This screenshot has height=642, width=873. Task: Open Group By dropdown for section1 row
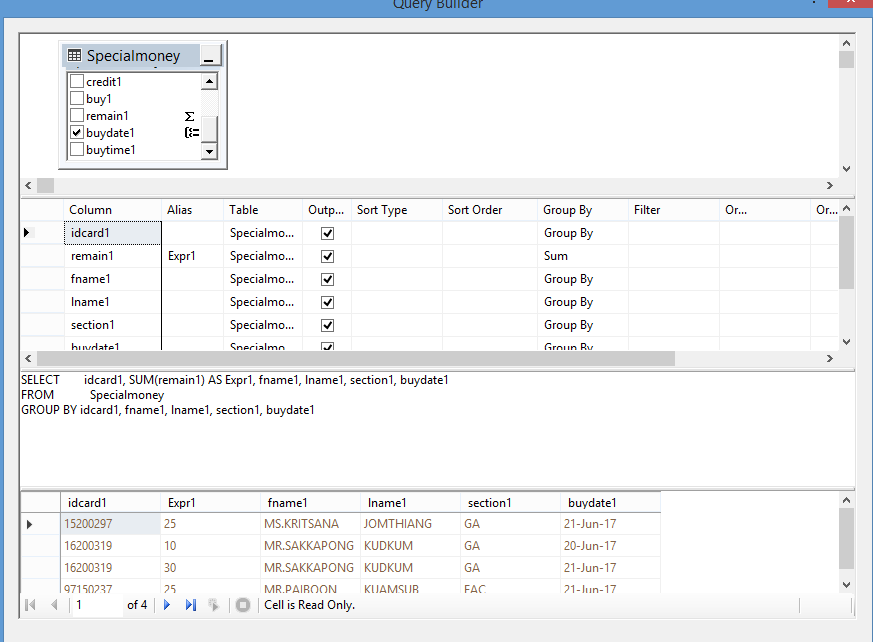tap(583, 325)
